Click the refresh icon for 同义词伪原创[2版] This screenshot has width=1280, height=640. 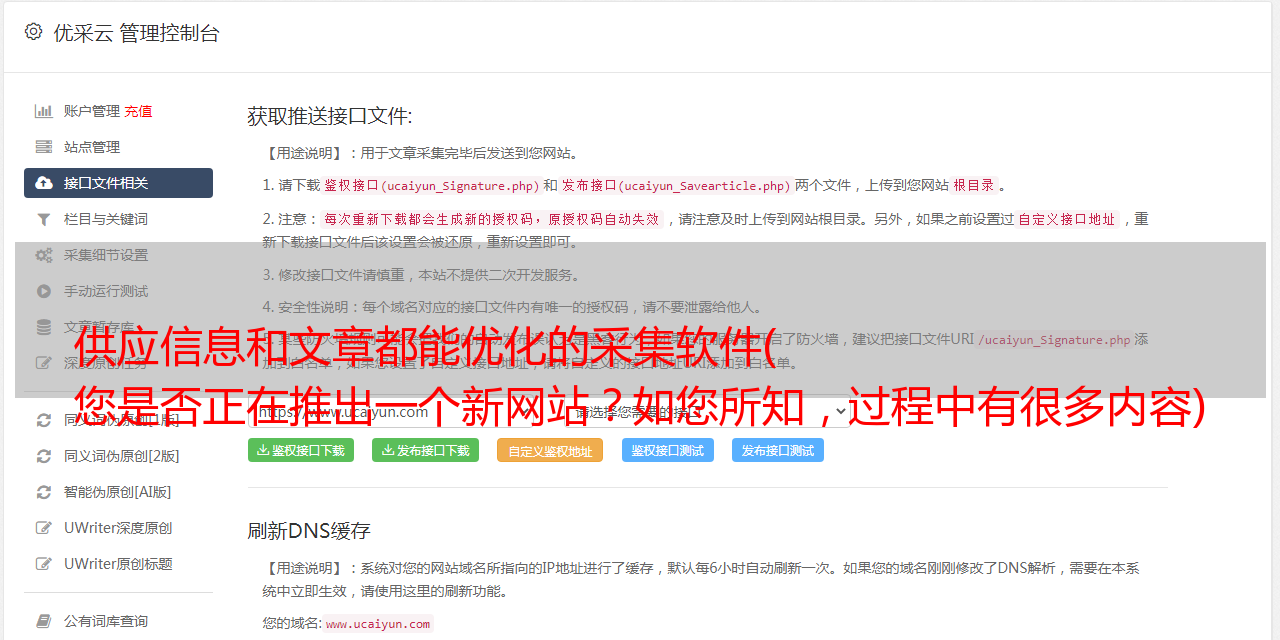(44, 456)
